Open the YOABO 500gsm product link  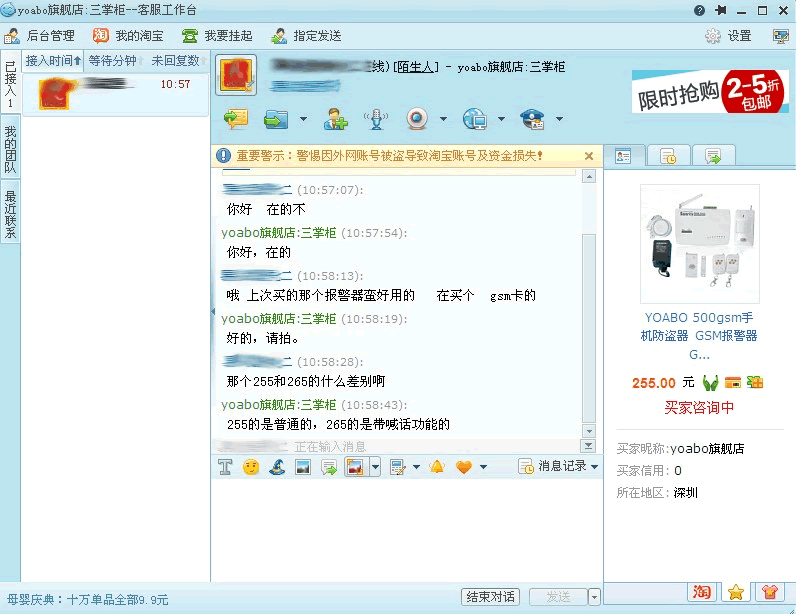pyautogui.click(x=699, y=336)
